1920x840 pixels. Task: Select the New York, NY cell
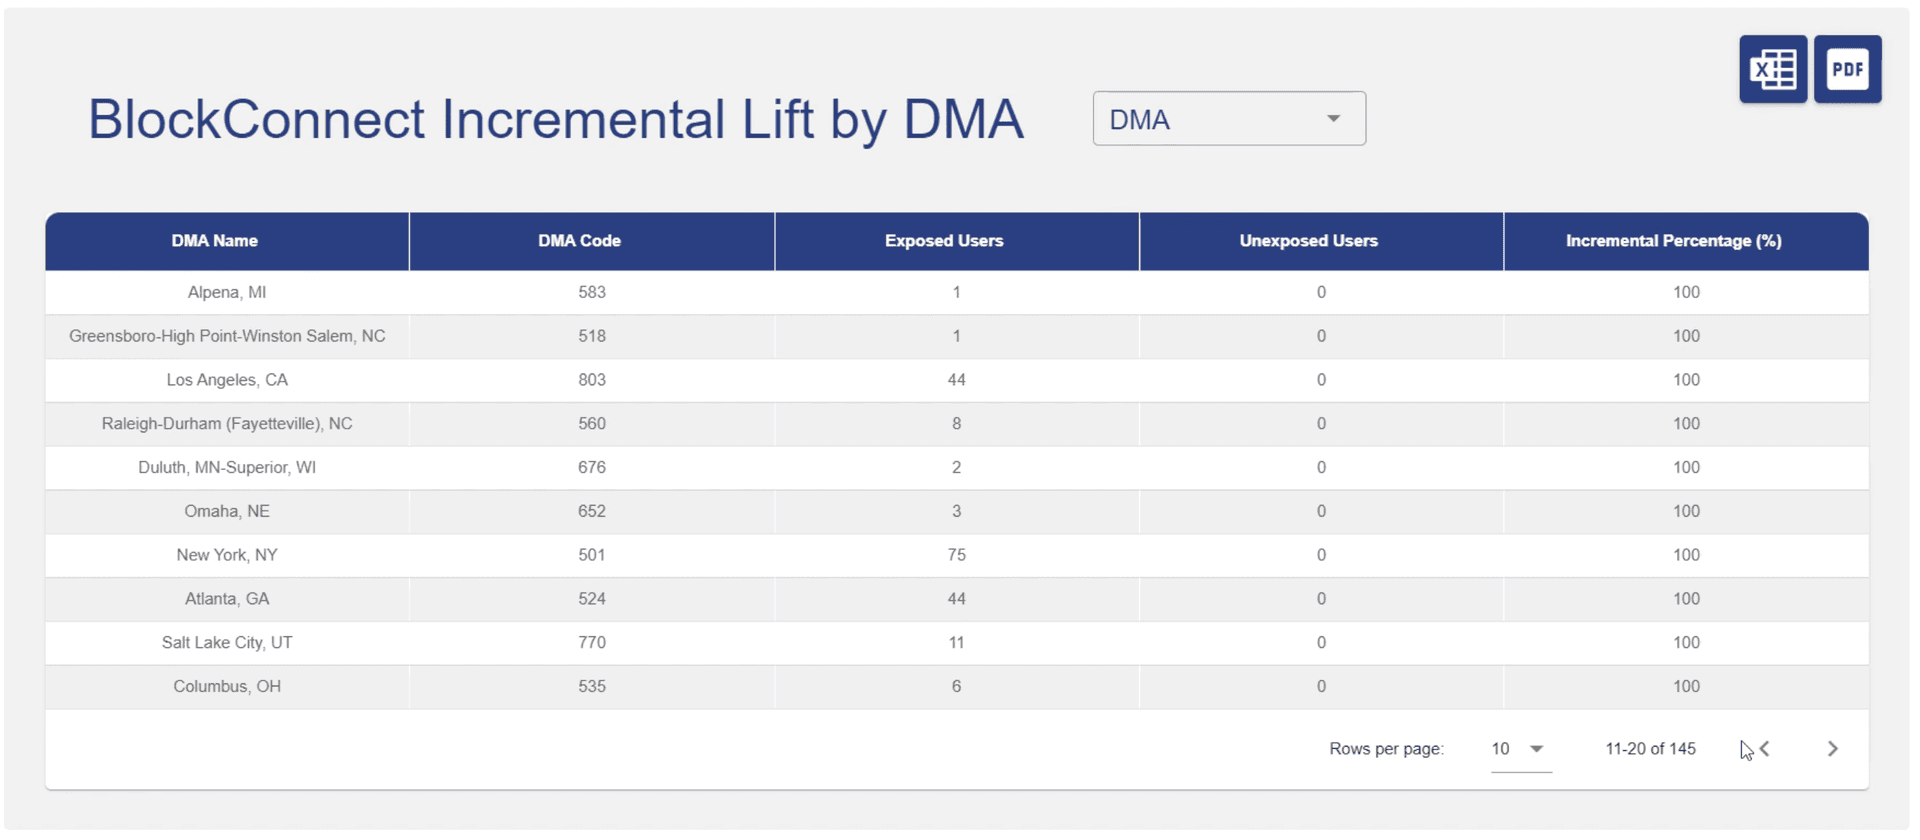pyautogui.click(x=227, y=555)
